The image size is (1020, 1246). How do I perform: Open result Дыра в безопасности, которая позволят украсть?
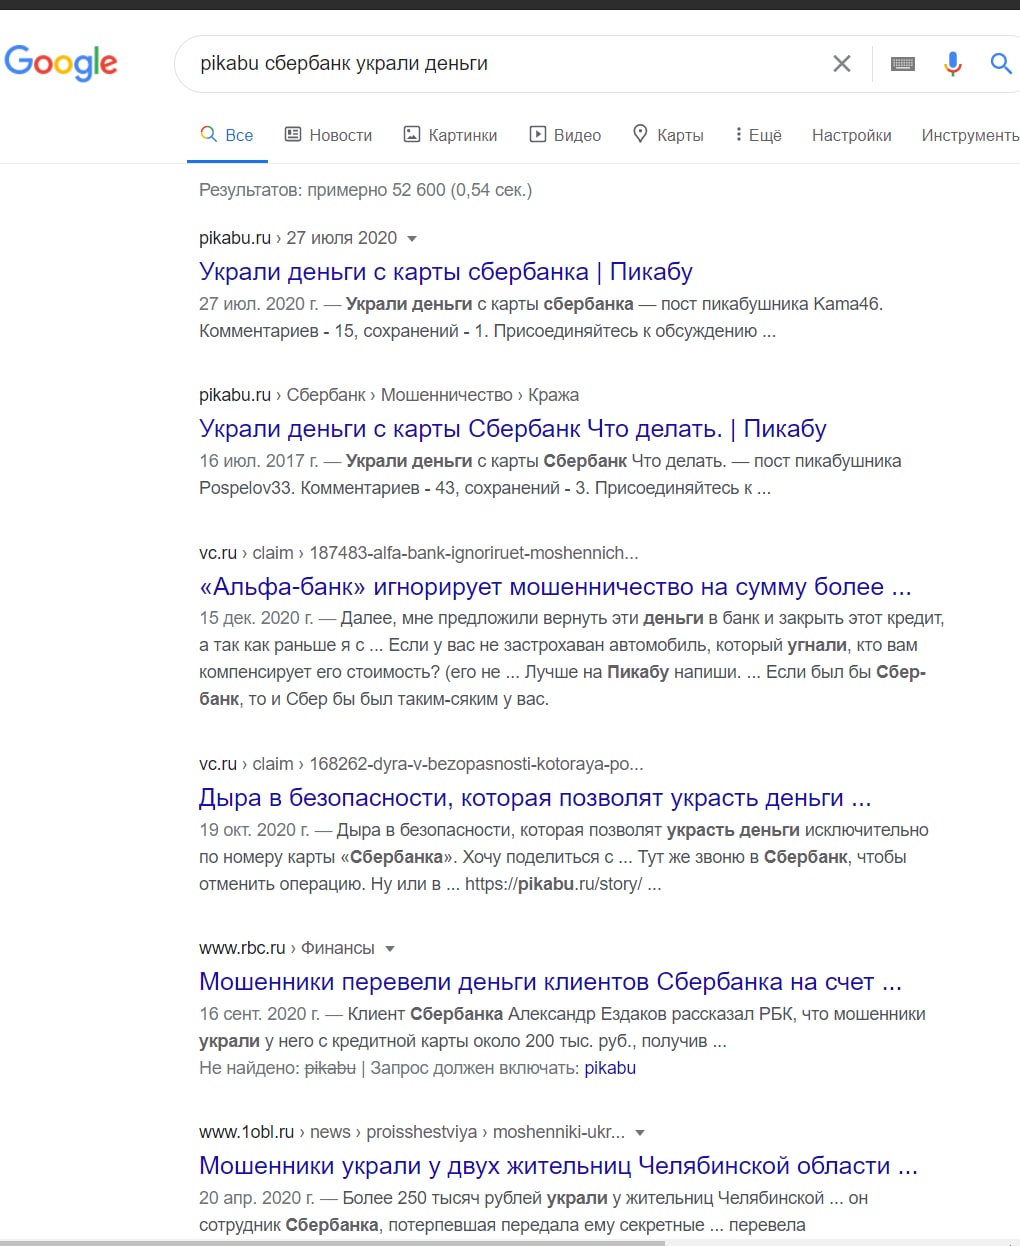pyautogui.click(x=535, y=798)
